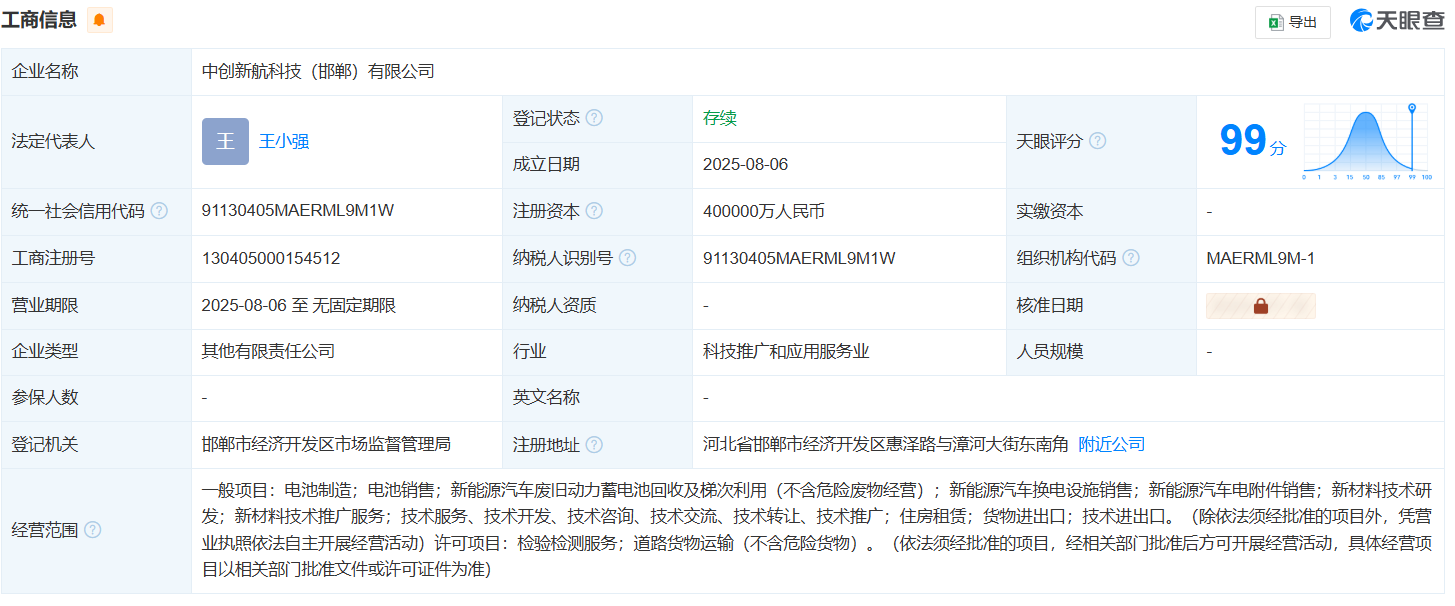
Task: Click the credit code 91130405MAERML9M1W
Action: click(298, 211)
